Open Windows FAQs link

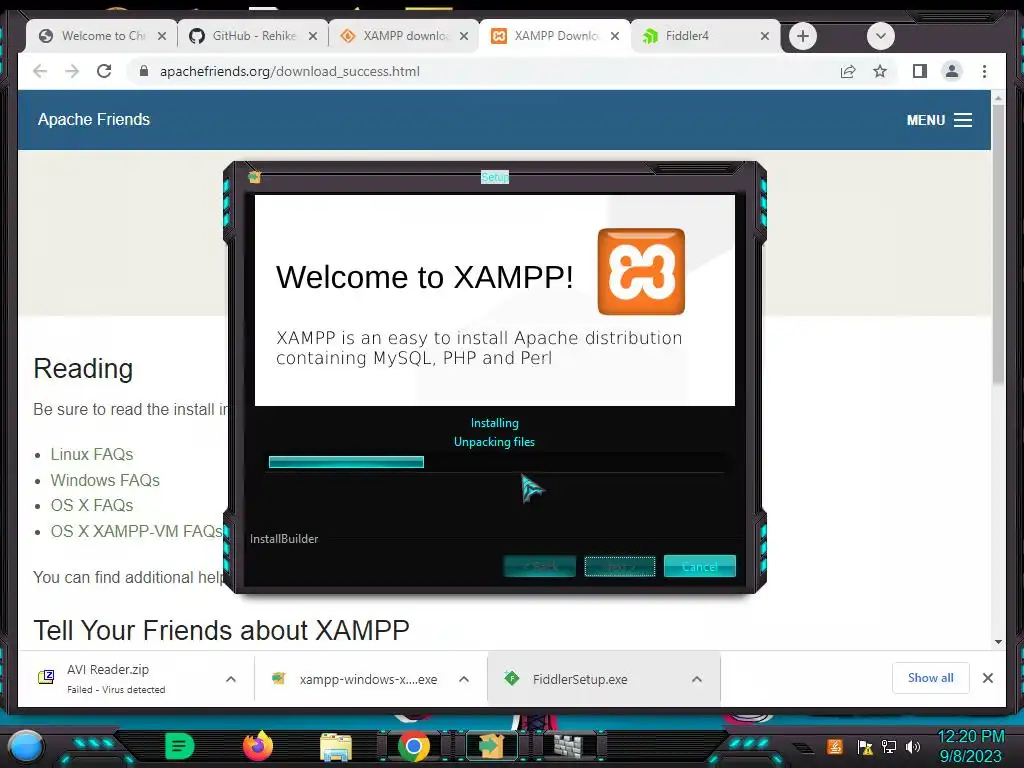(x=105, y=480)
